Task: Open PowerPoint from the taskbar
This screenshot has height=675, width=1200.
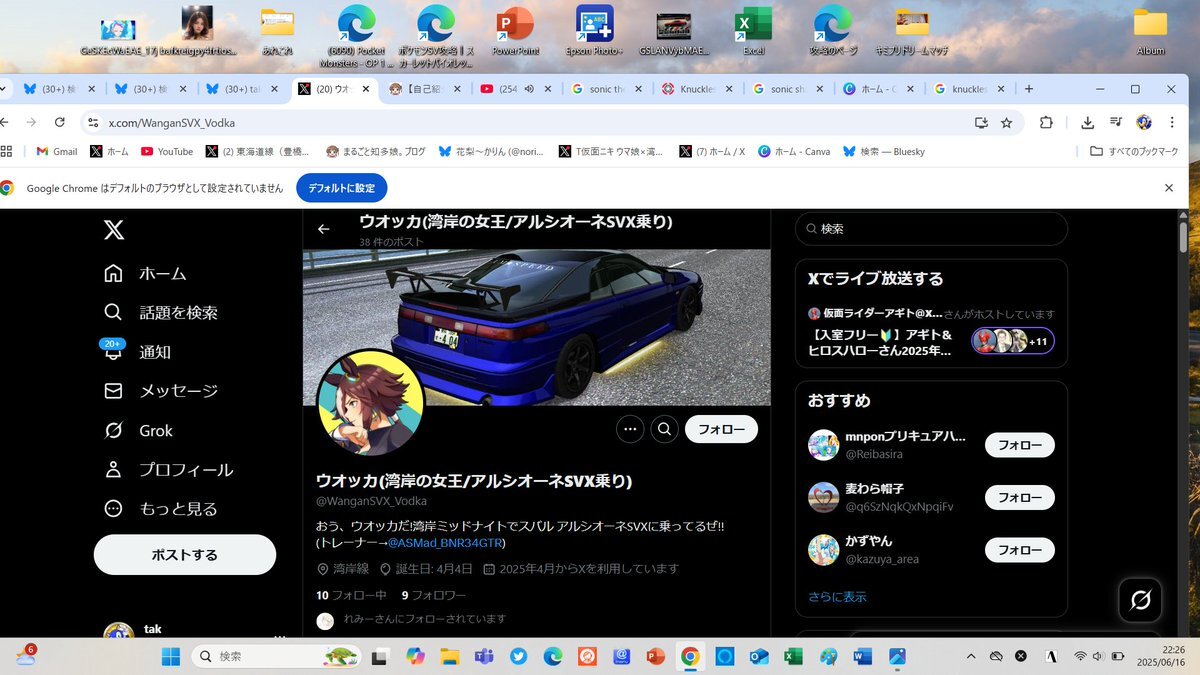Action: (x=656, y=656)
